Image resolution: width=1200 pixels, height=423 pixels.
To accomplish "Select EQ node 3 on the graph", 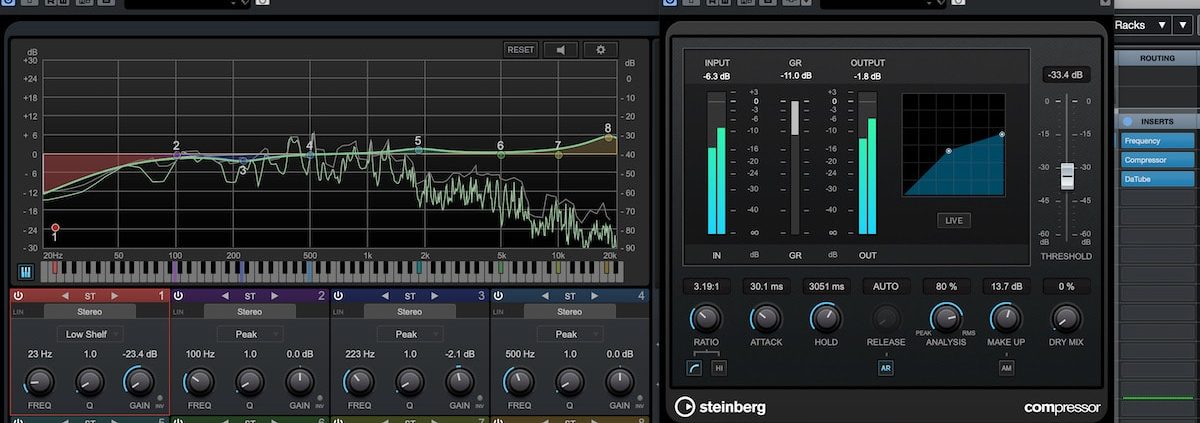I will pos(242,160).
